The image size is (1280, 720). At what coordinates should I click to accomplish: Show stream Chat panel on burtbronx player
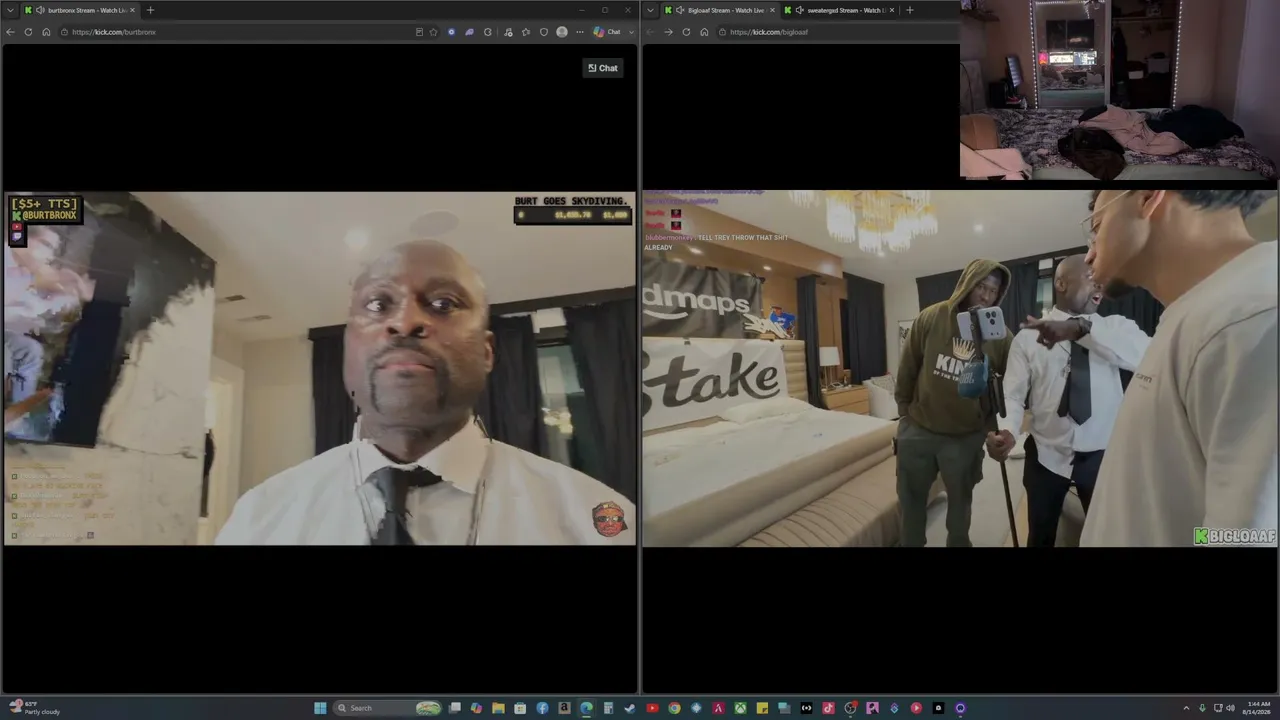[x=603, y=68]
